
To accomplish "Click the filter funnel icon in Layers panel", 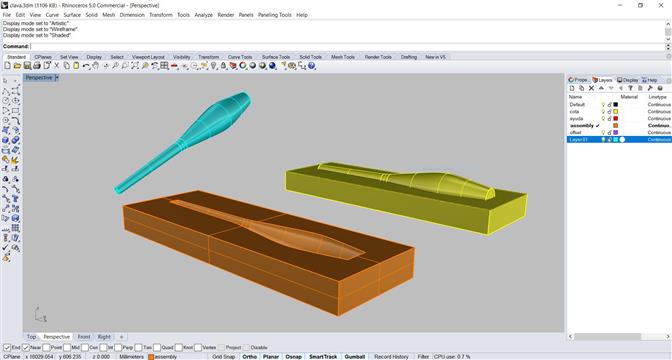I will pyautogui.click(x=630, y=88).
